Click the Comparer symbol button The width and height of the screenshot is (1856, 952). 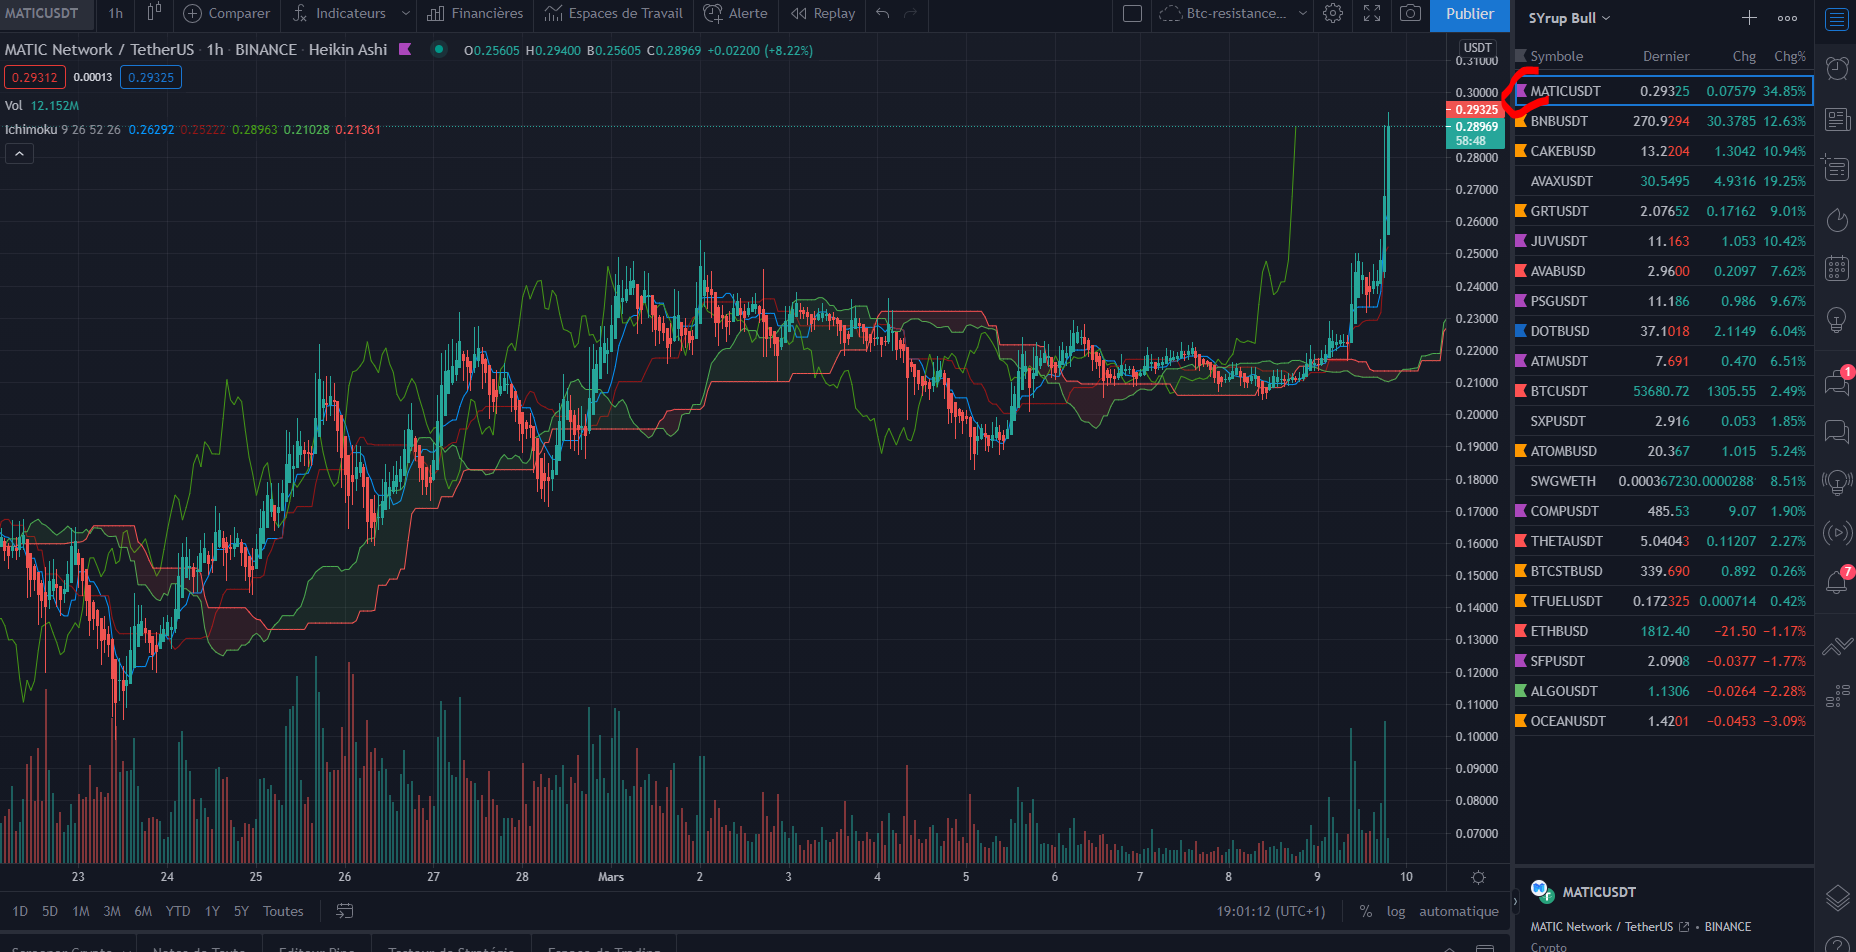tap(227, 13)
